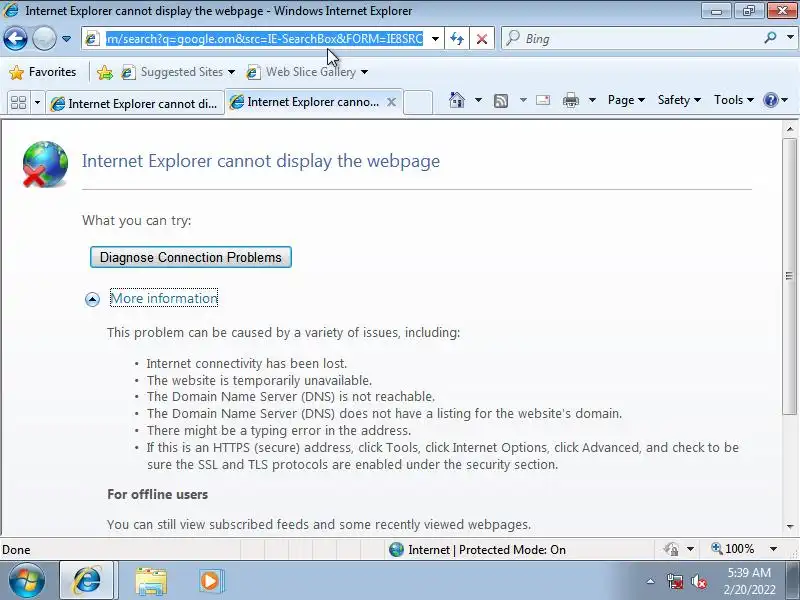Click the privacy/security lock status icon
The height and width of the screenshot is (600, 800).
pyautogui.click(x=671, y=549)
